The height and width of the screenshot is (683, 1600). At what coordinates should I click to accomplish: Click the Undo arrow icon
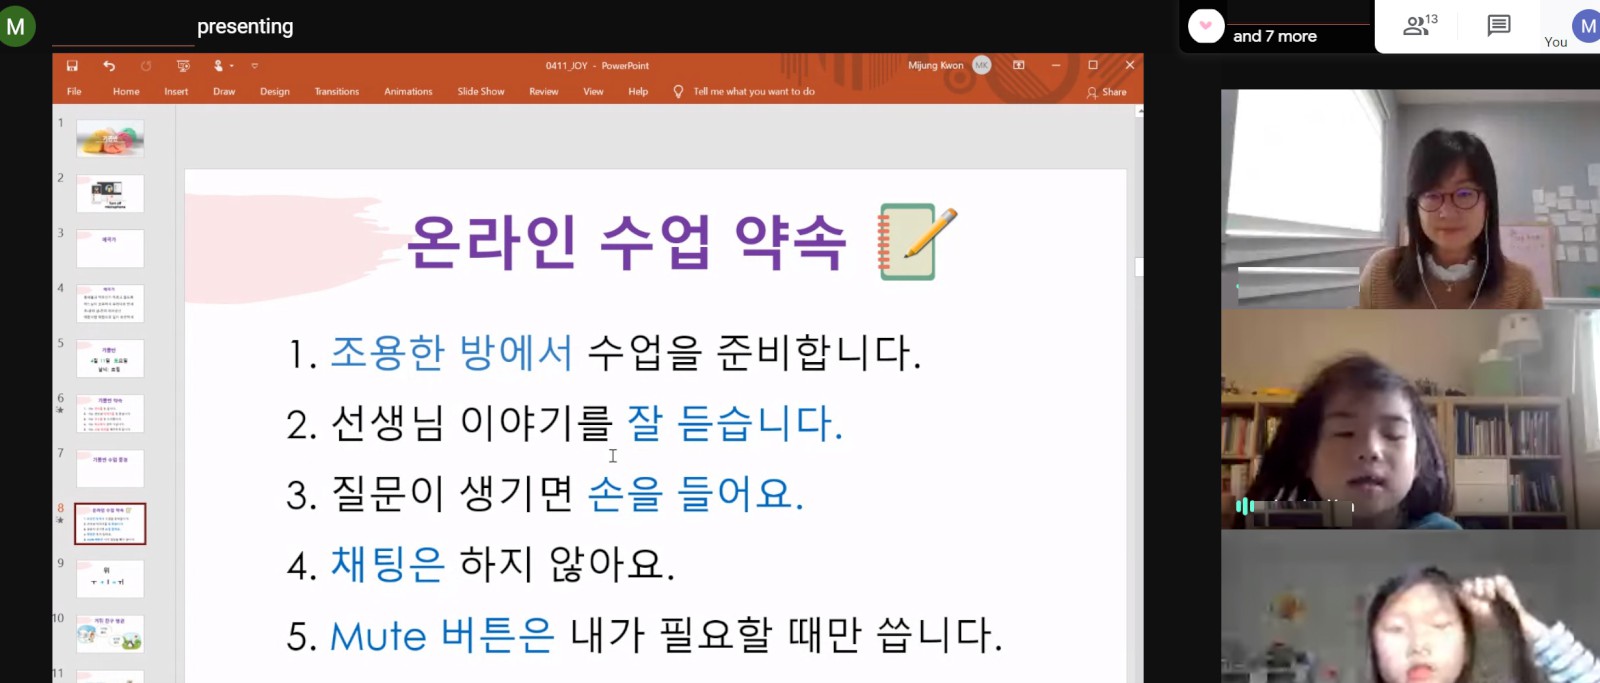click(x=109, y=66)
